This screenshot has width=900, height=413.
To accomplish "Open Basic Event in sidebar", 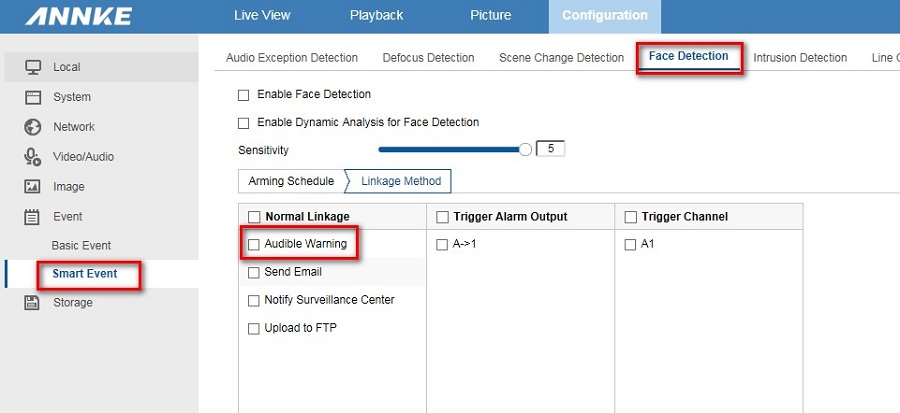I will (x=81, y=246).
